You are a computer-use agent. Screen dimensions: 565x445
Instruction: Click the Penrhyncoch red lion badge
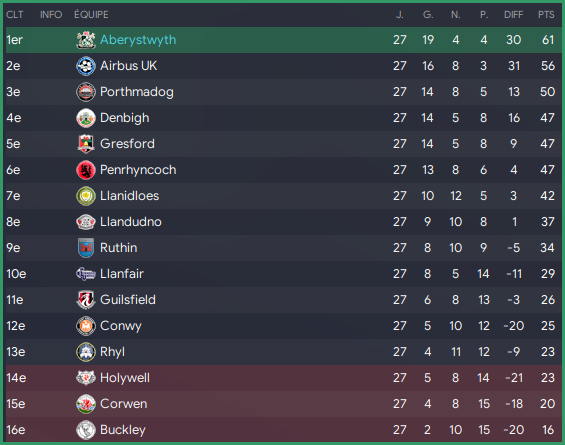tap(86, 170)
